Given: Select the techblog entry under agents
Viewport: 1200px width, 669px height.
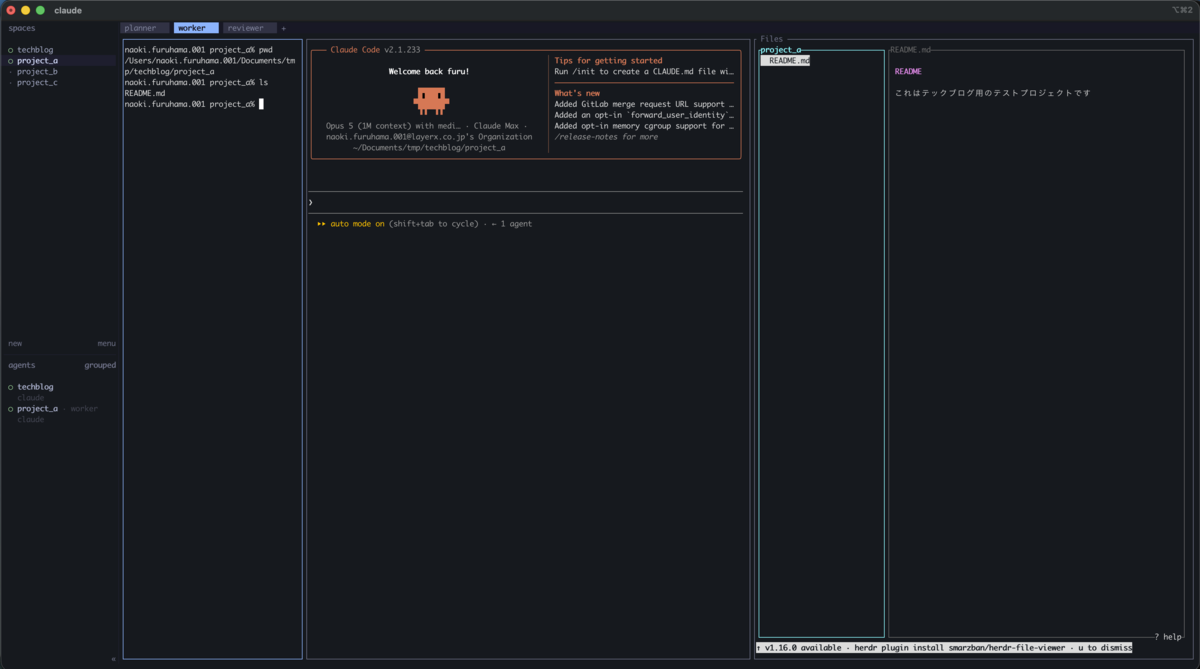Looking at the screenshot, I should pos(35,387).
